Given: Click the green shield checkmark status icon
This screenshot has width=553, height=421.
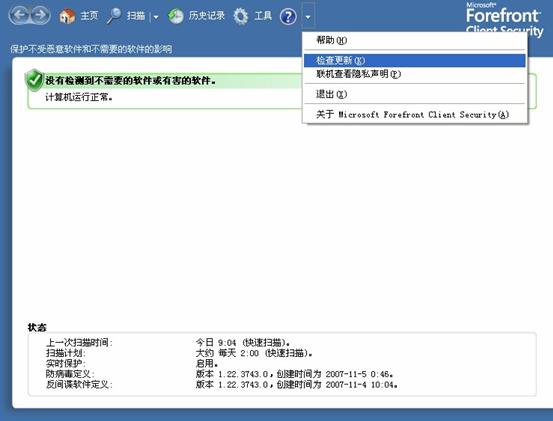Looking at the screenshot, I should [34, 80].
